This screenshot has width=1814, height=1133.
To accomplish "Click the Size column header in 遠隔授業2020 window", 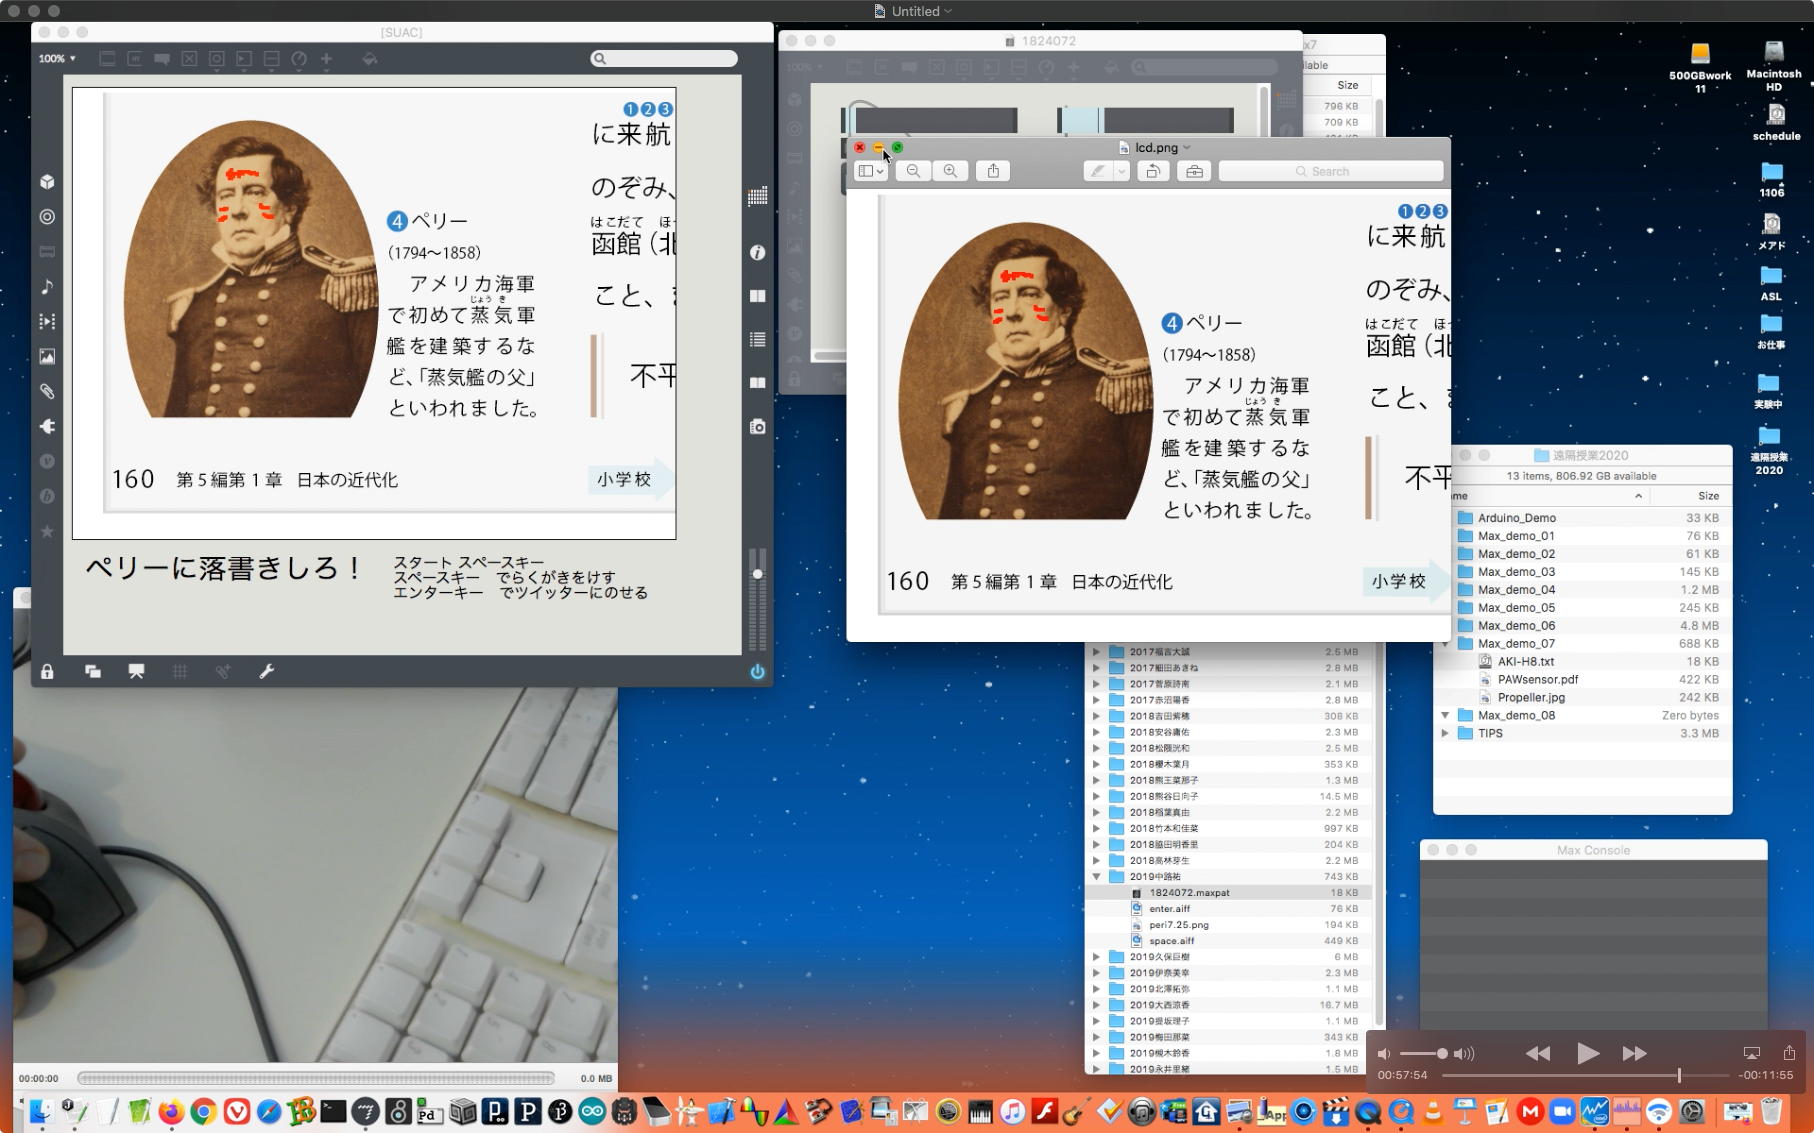I will 1708,496.
